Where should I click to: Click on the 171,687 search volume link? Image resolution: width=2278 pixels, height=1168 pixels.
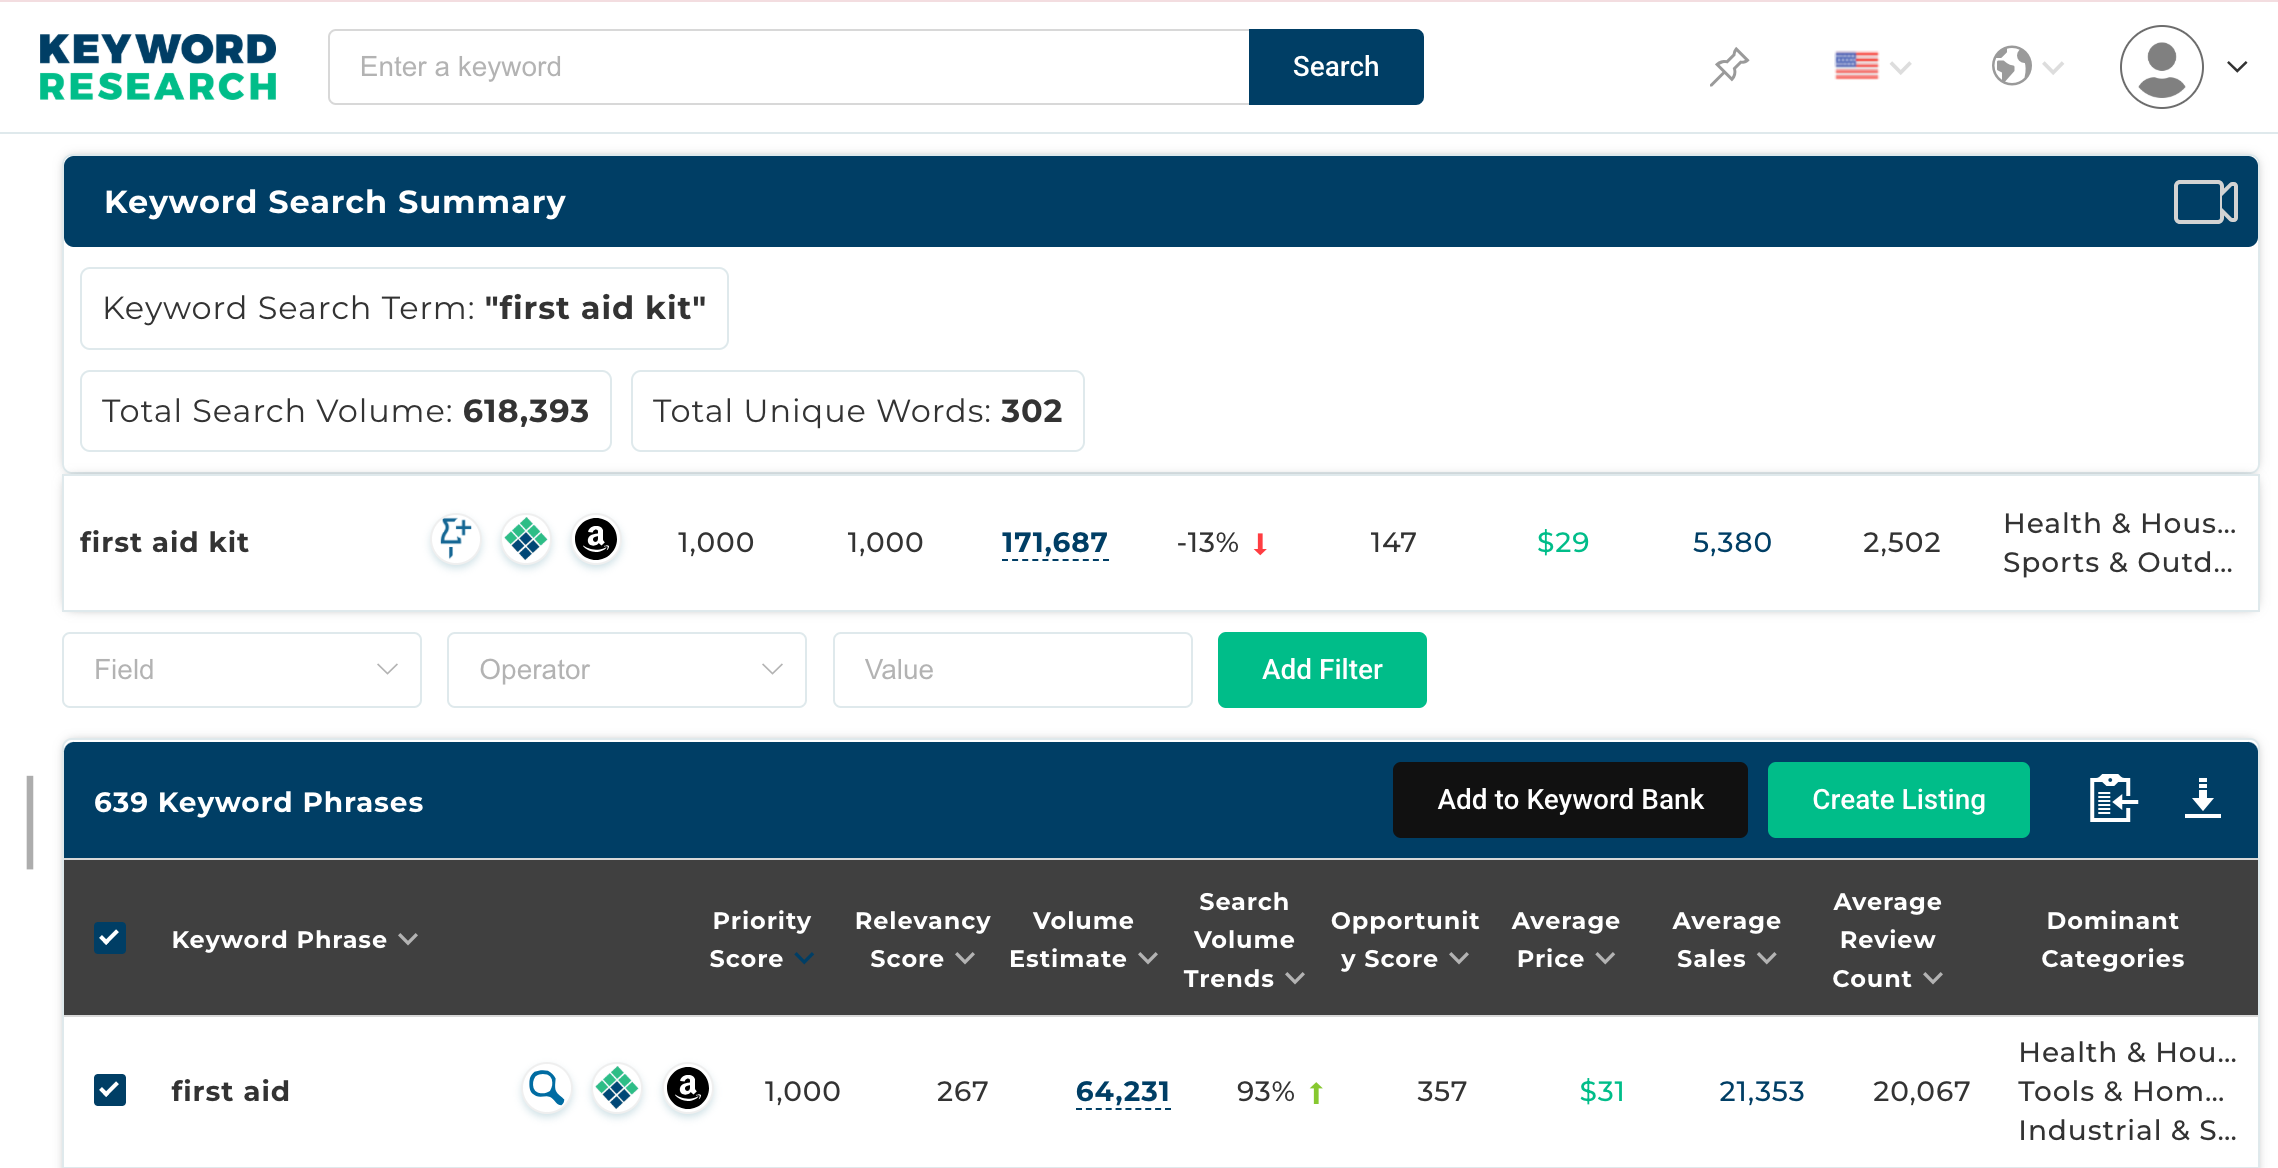pos(1053,541)
